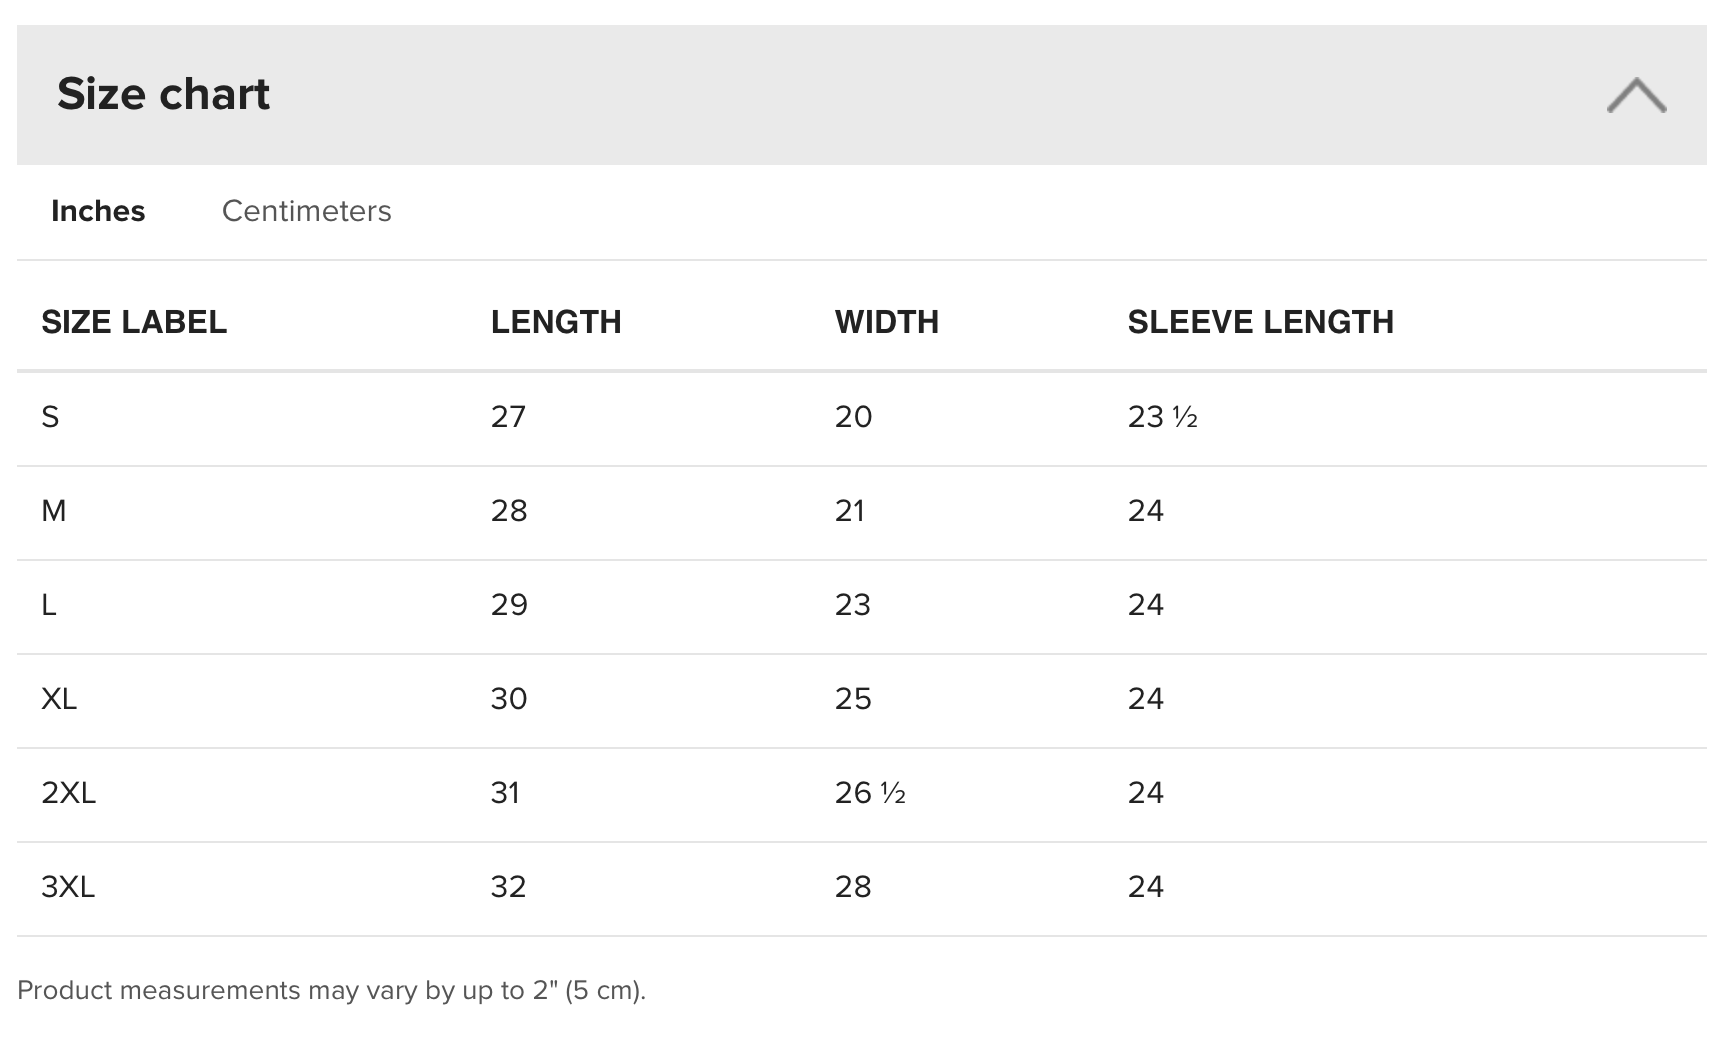Select the L size row label
This screenshot has width=1732, height=1054.
pyautogui.click(x=48, y=605)
